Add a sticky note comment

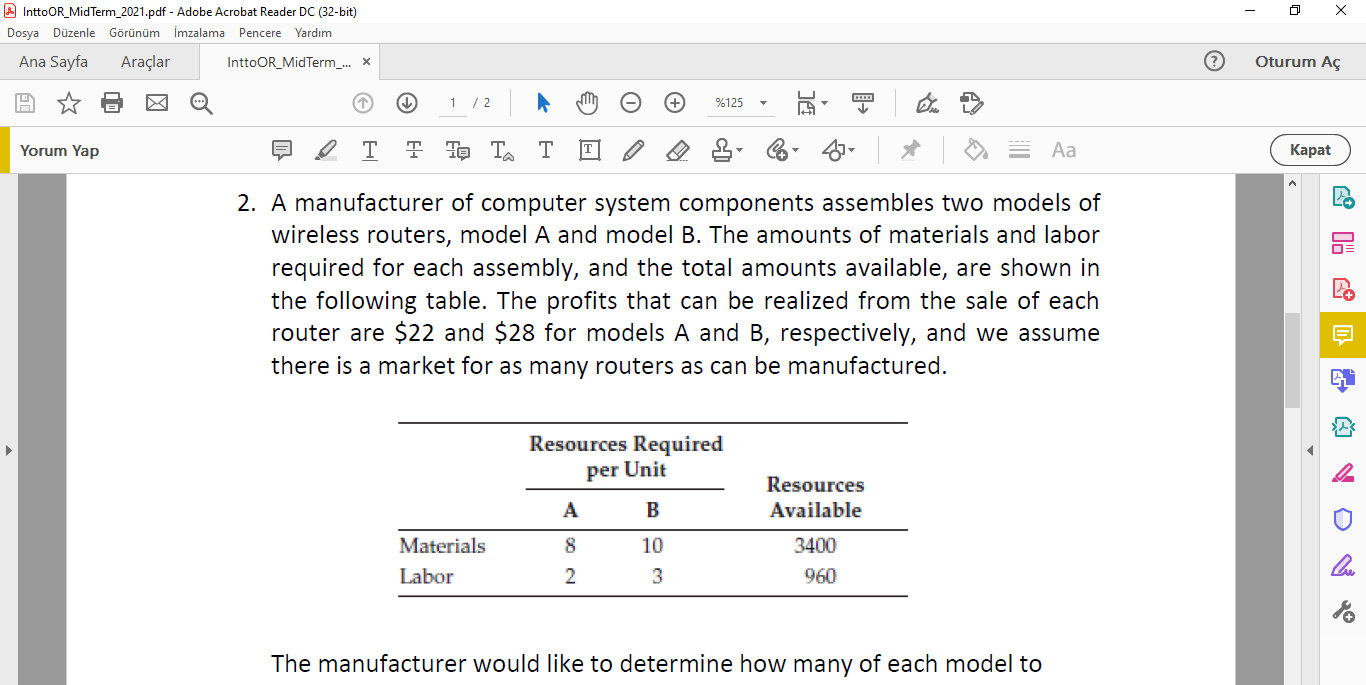click(x=282, y=150)
